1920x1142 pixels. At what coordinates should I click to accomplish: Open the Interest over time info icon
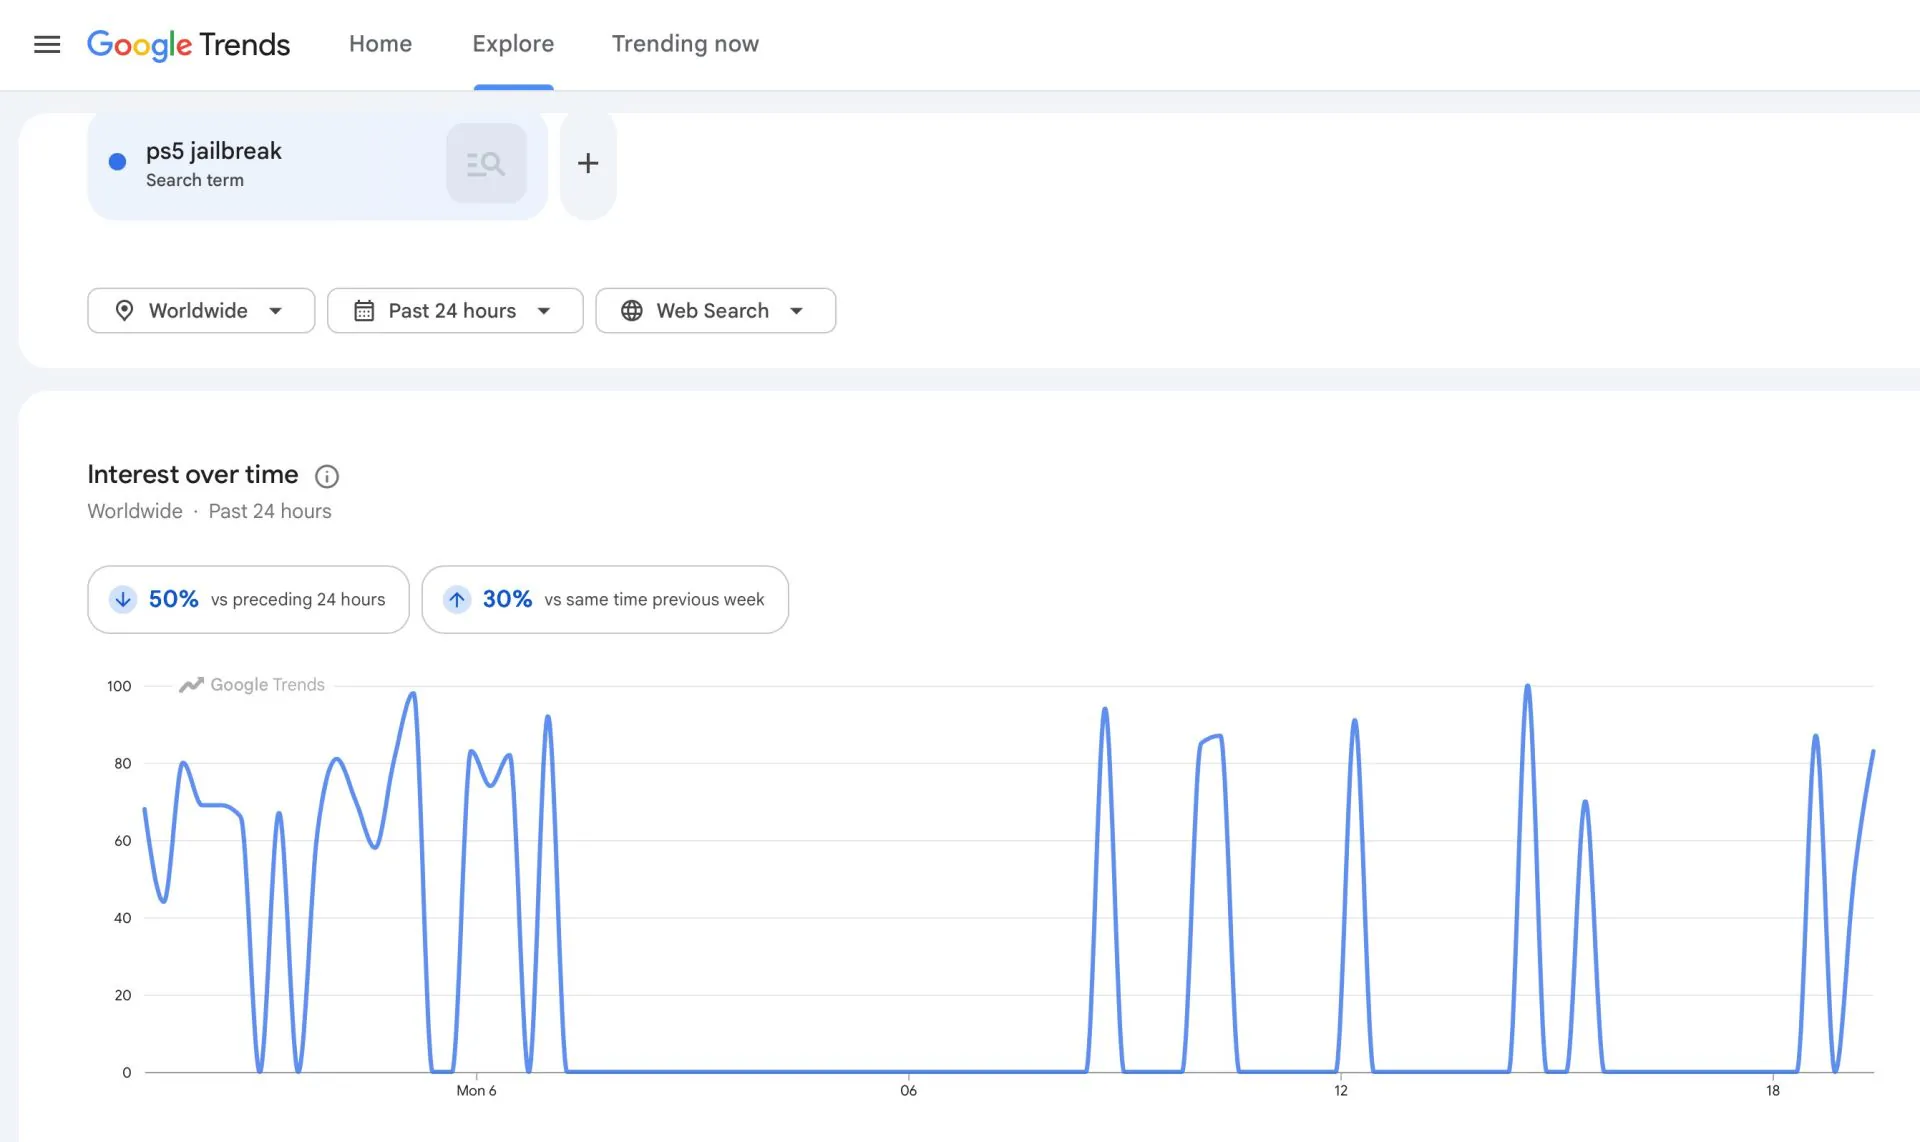(x=327, y=476)
